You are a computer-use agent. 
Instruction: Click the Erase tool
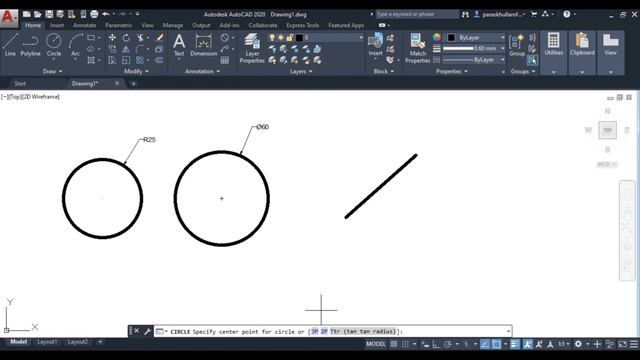[x=160, y=38]
